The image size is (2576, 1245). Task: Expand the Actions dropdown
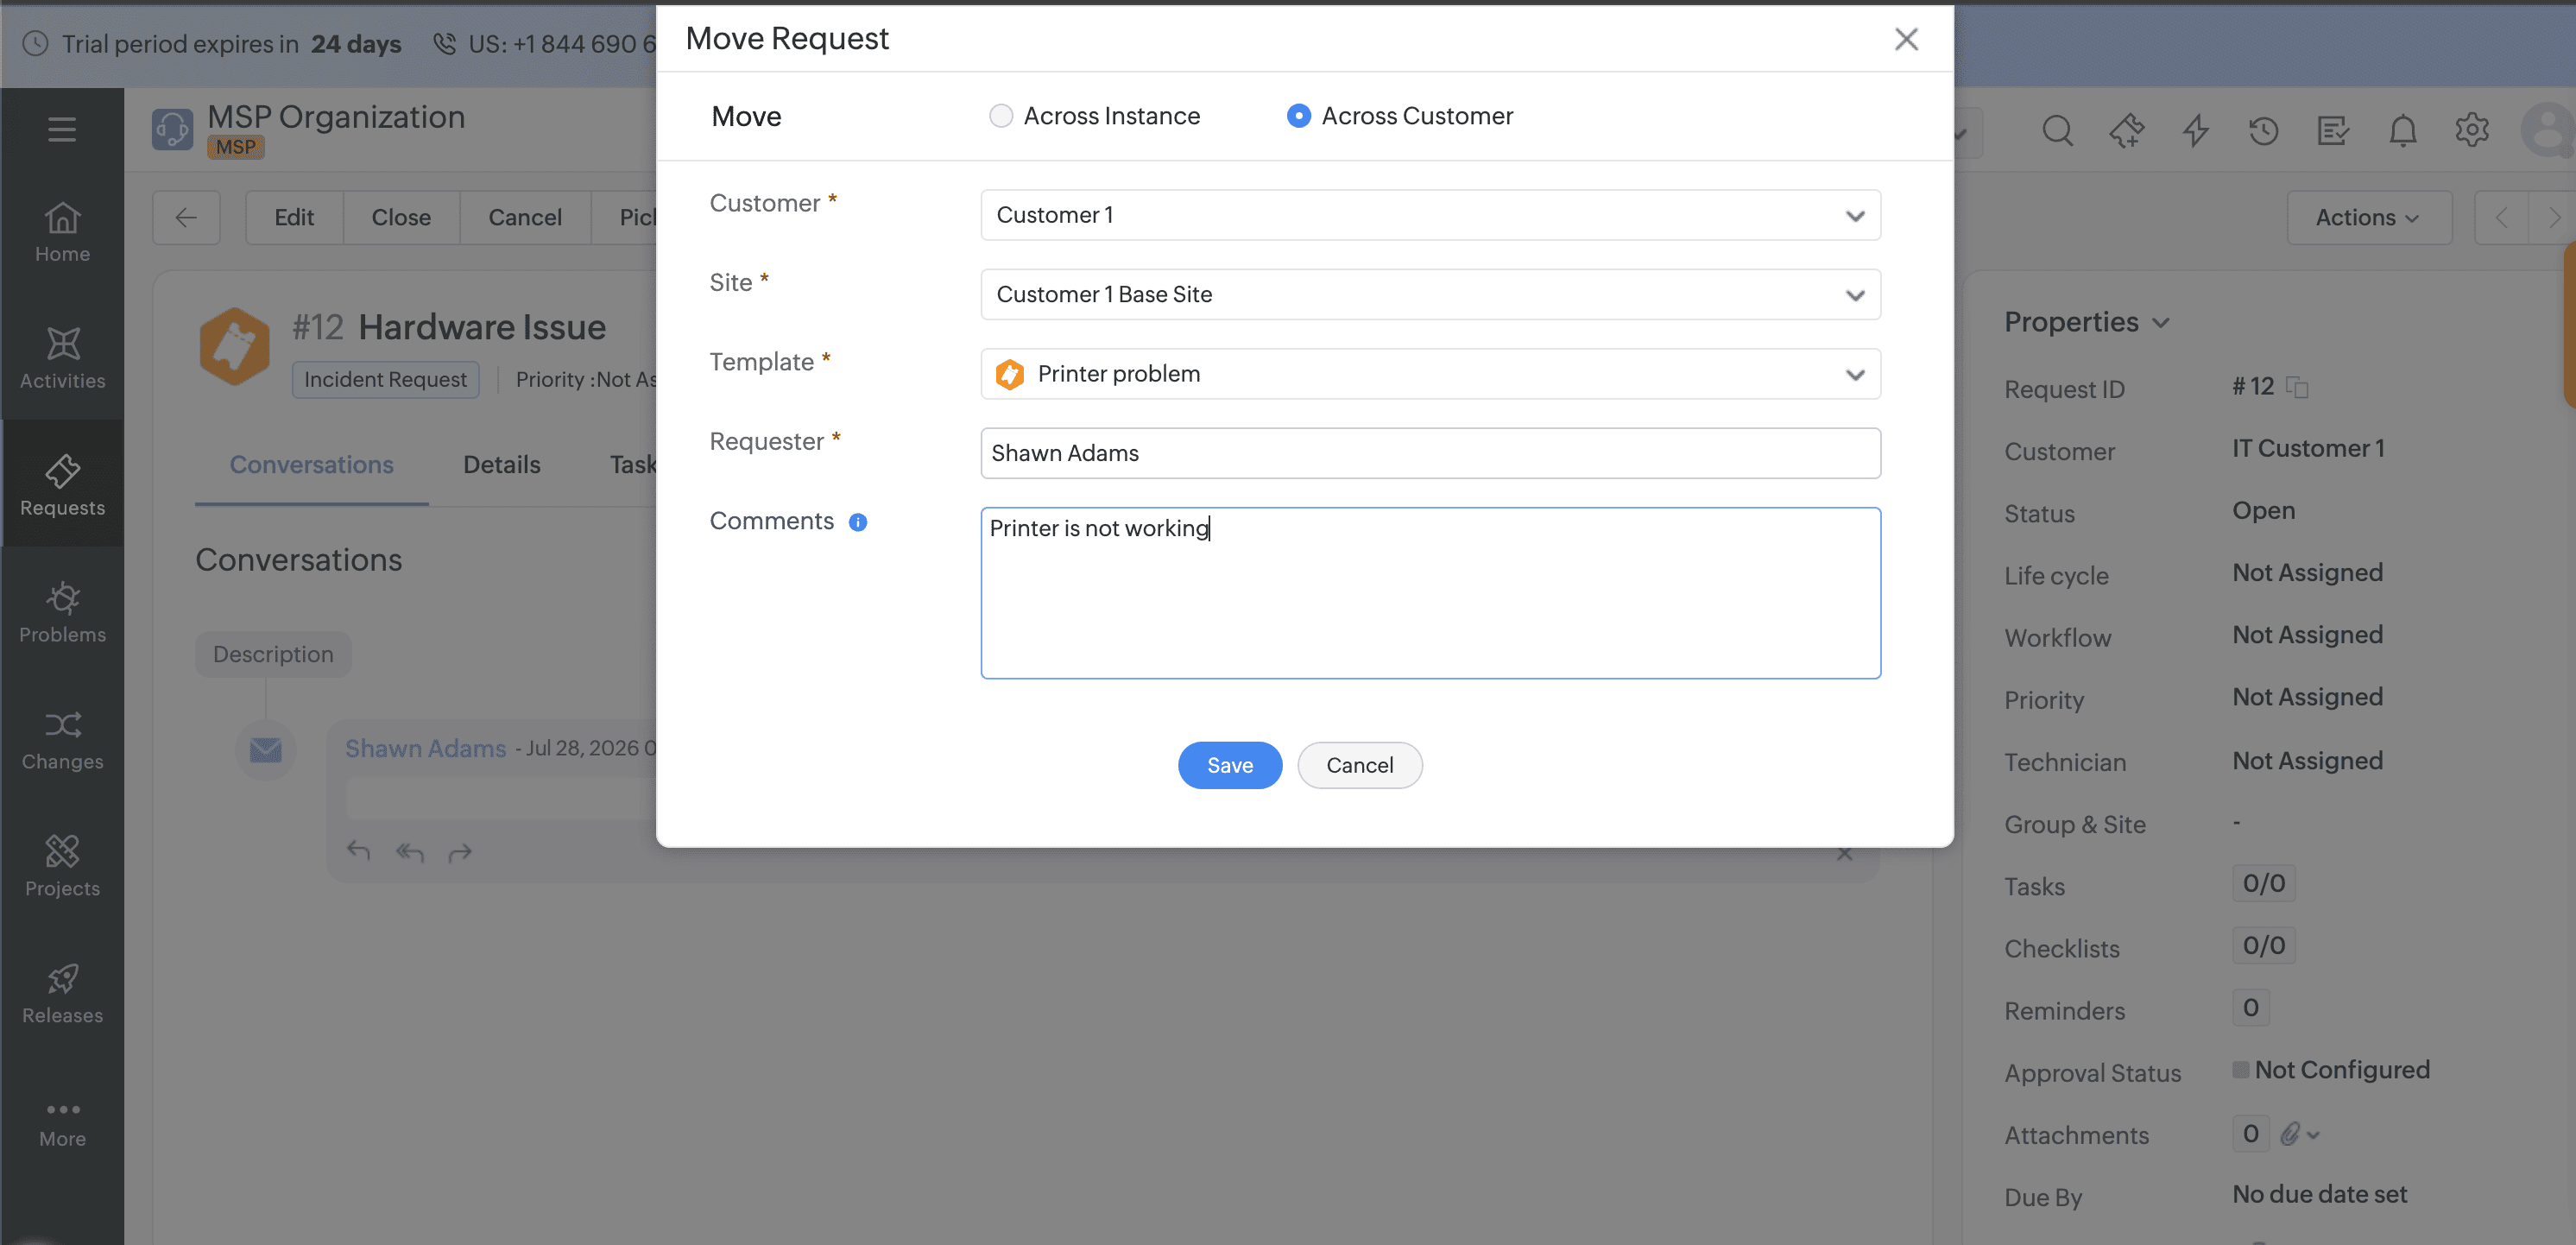click(x=2368, y=217)
